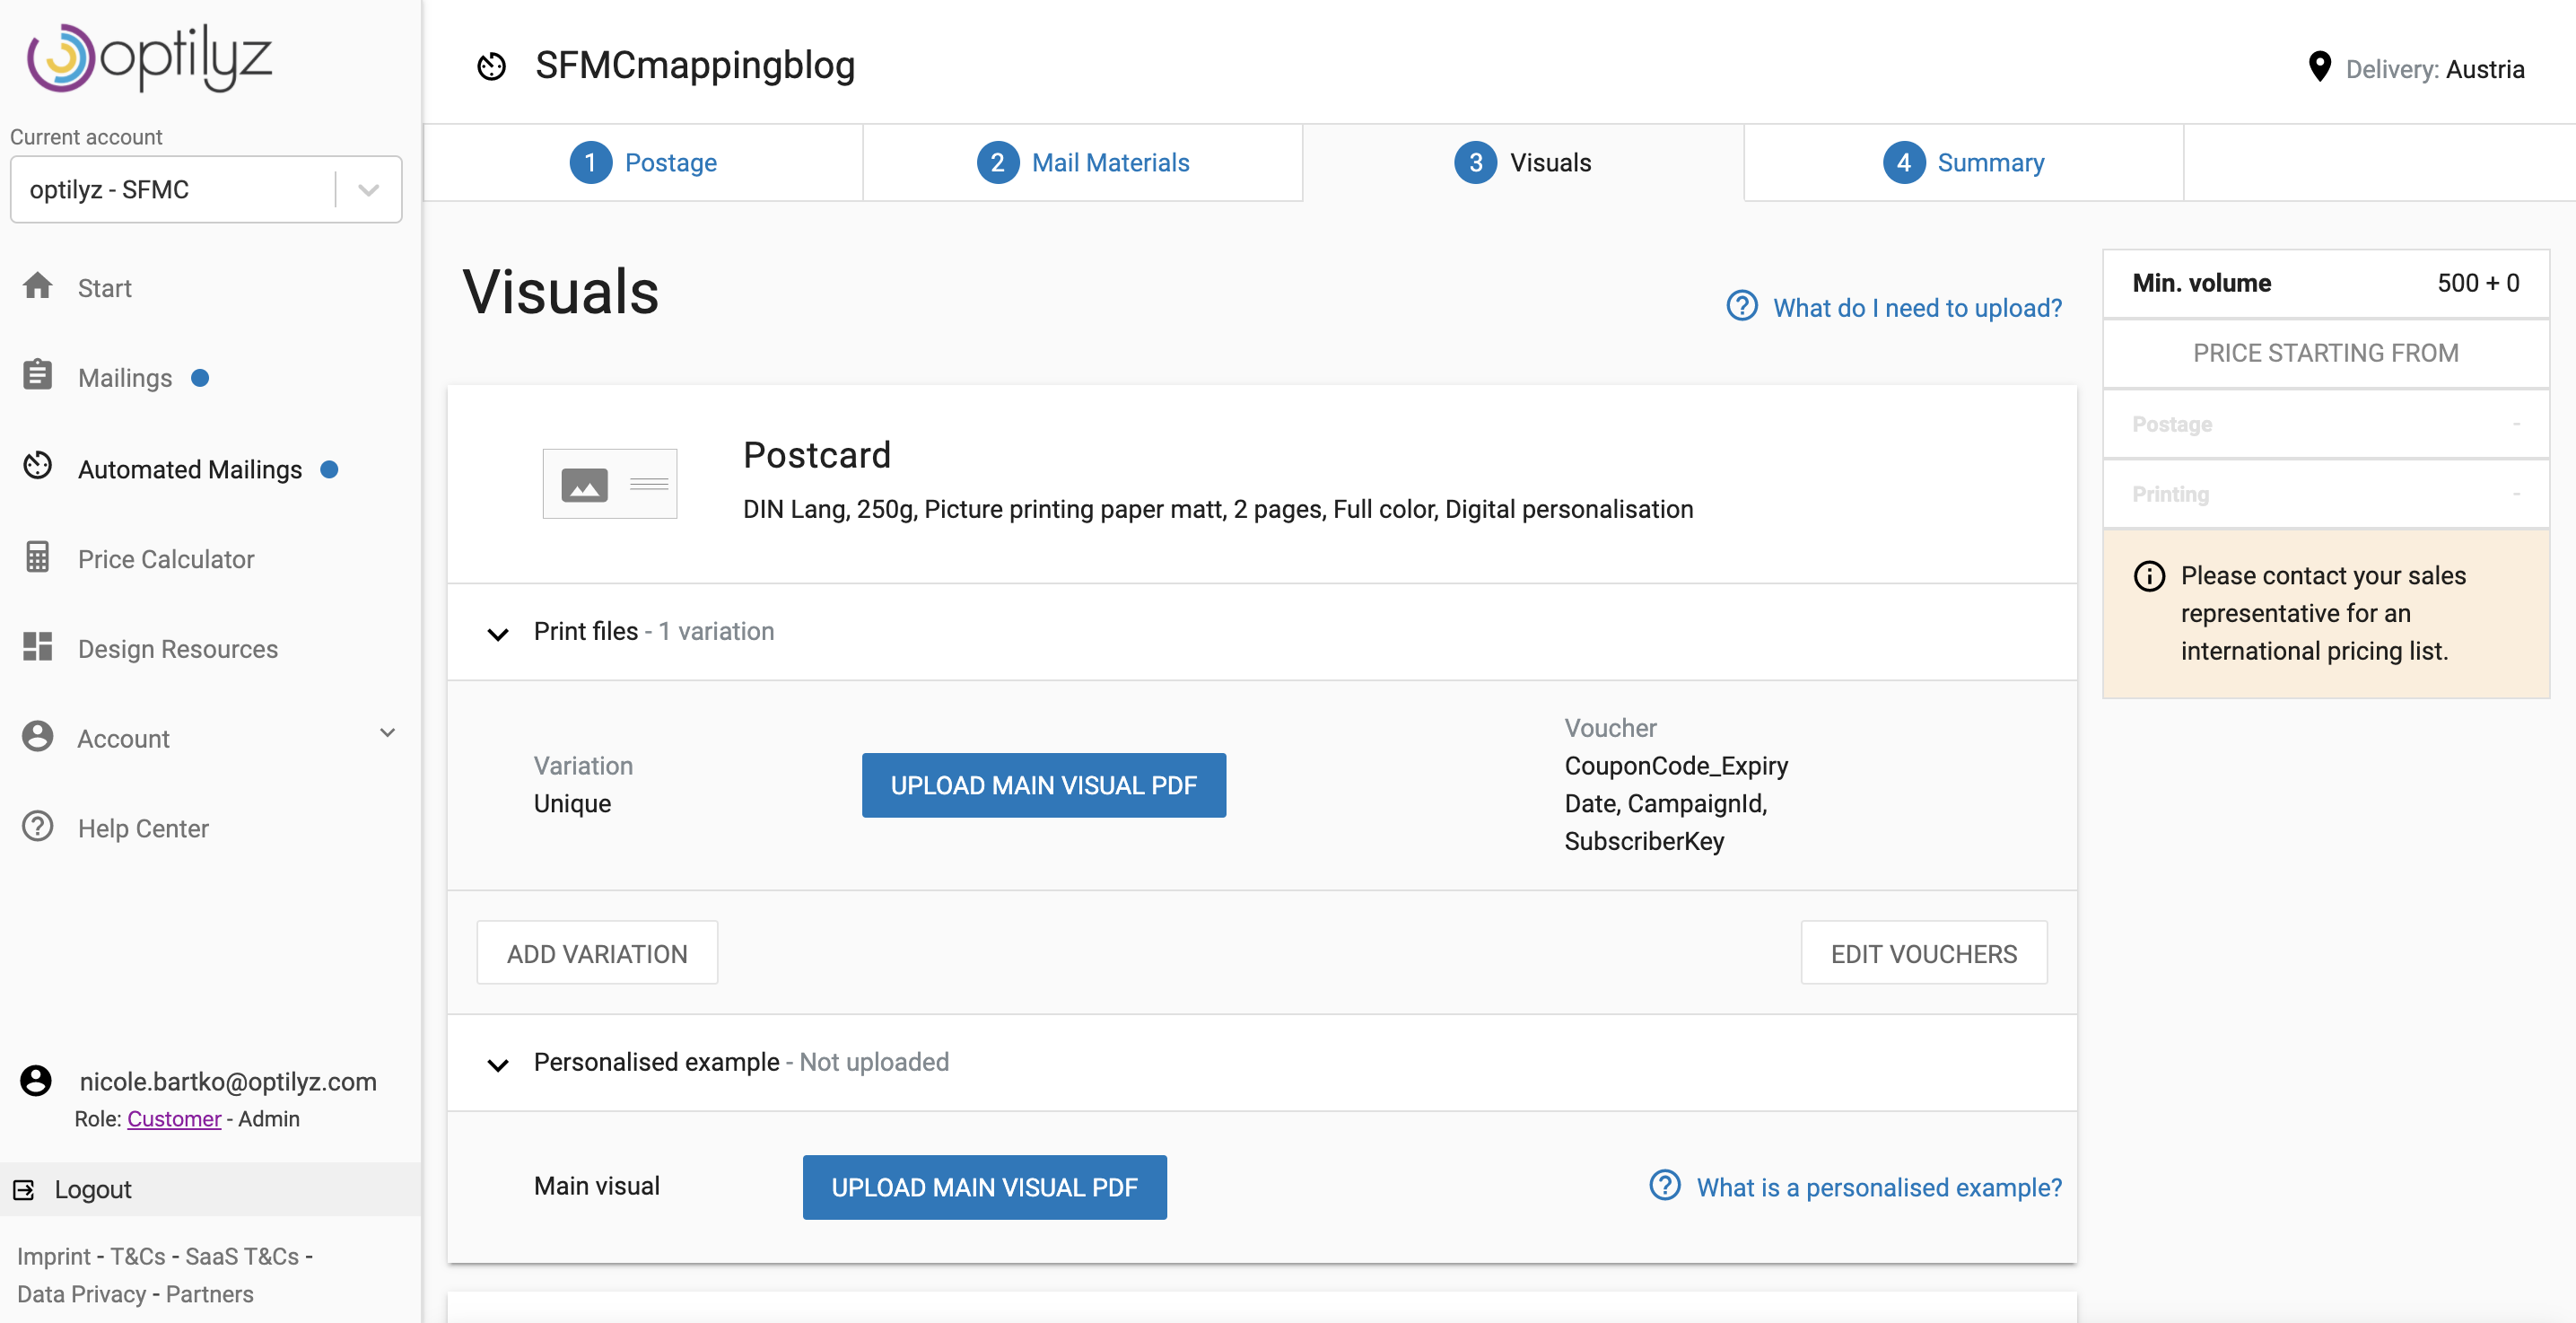Click the Edit Vouchers button
The width and height of the screenshot is (2576, 1323).
[1923, 953]
